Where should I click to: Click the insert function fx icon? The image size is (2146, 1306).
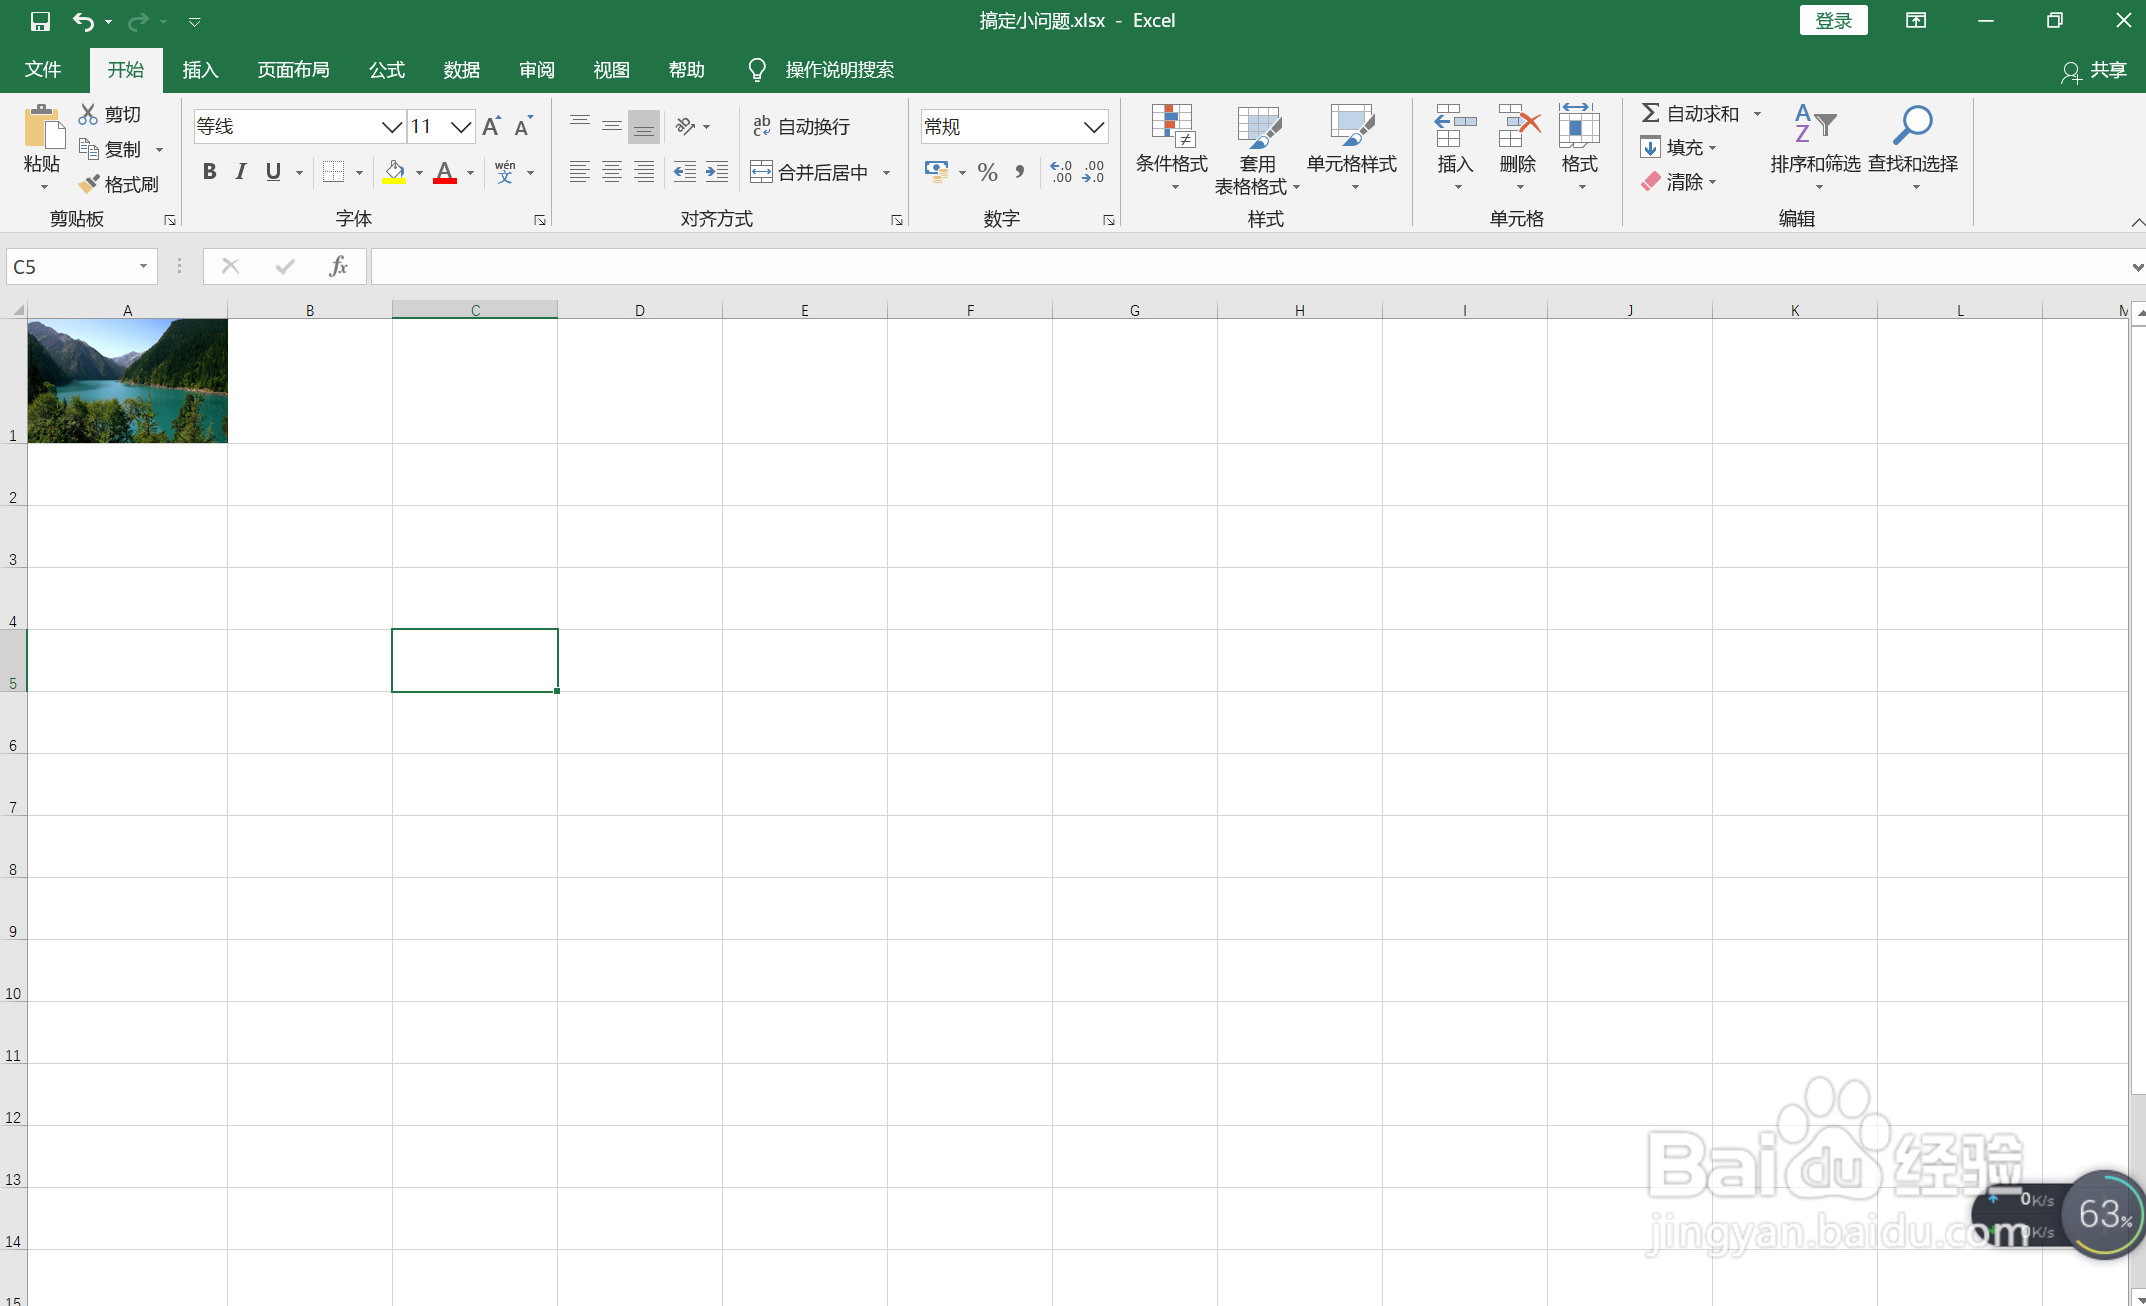click(x=338, y=266)
